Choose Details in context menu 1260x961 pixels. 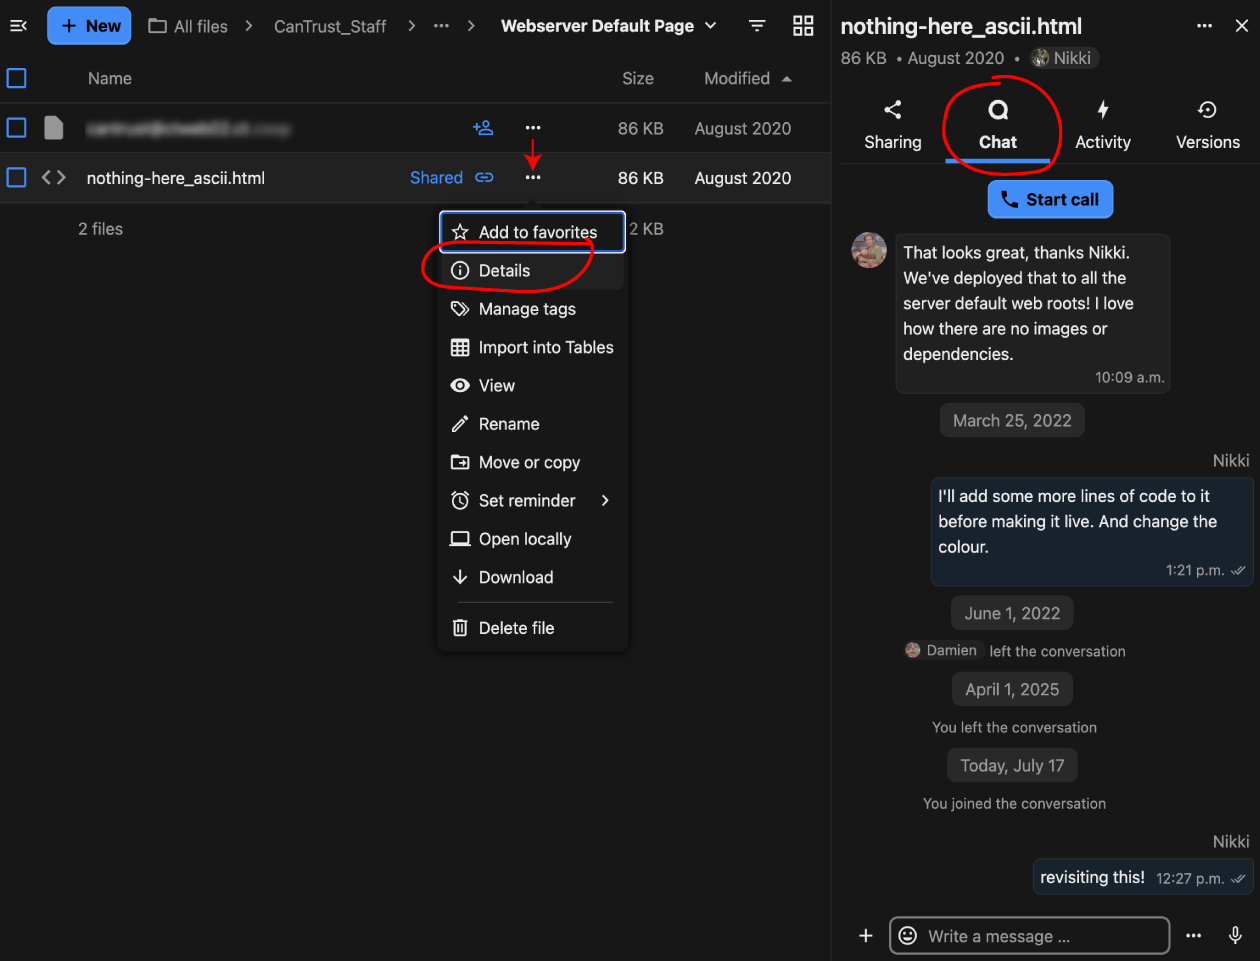[x=533, y=271]
